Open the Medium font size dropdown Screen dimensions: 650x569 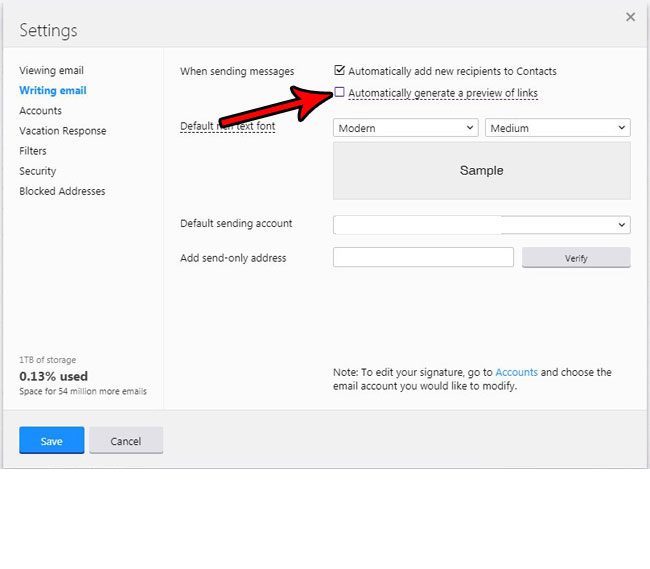(x=557, y=128)
